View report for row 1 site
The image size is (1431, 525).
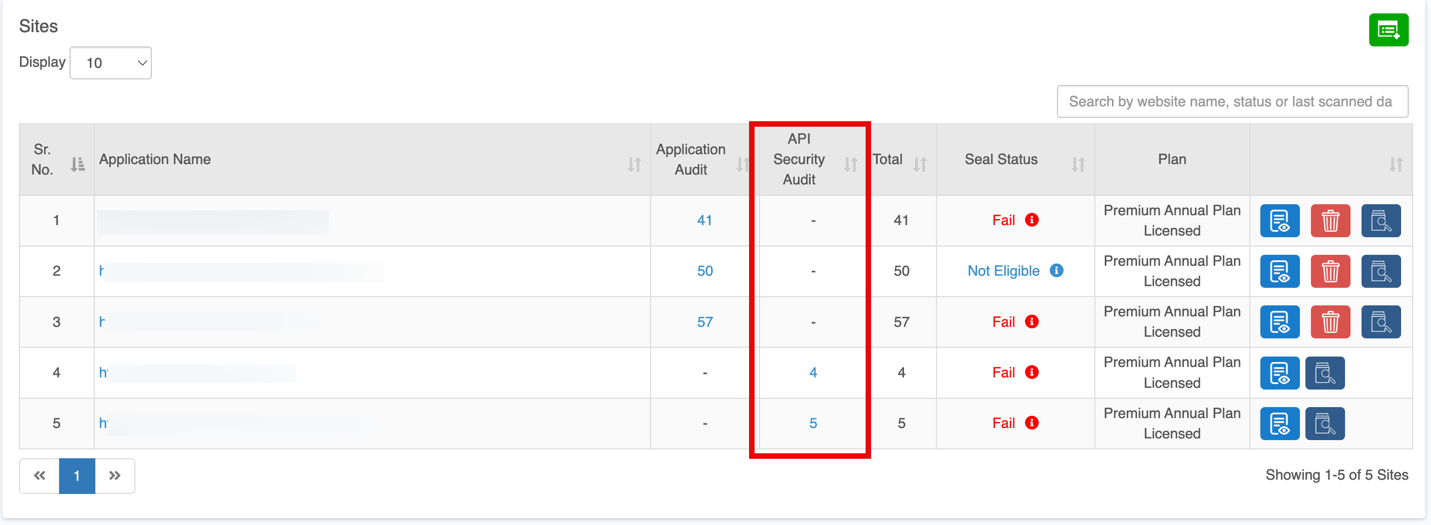pyautogui.click(x=1279, y=221)
